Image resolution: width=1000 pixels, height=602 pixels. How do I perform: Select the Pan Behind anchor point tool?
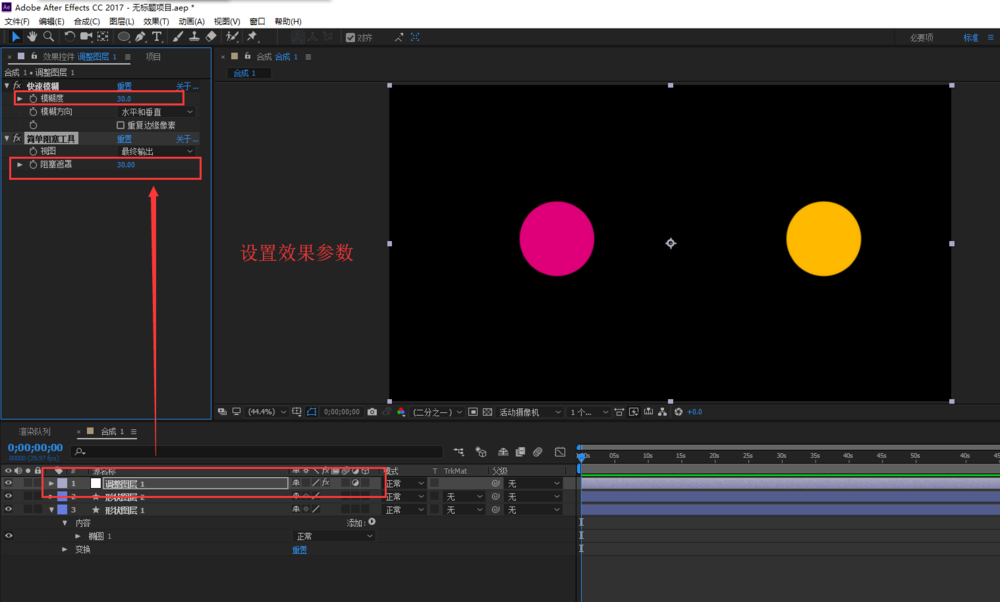[x=103, y=37]
